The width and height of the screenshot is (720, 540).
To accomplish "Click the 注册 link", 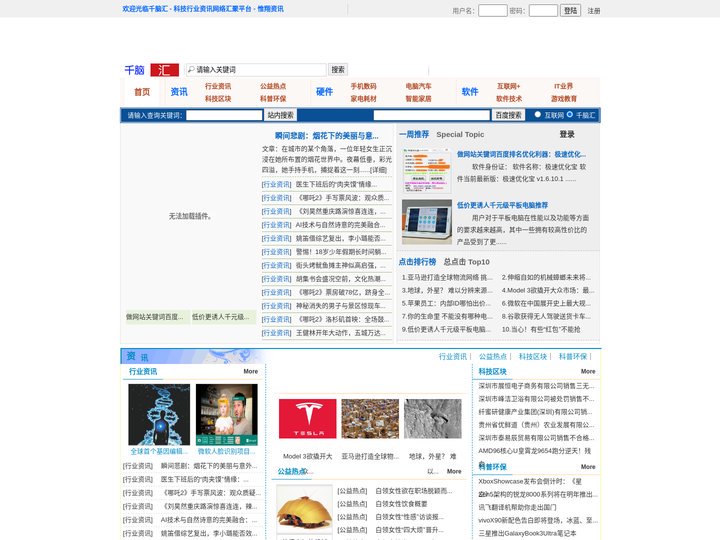I will pos(594,11).
